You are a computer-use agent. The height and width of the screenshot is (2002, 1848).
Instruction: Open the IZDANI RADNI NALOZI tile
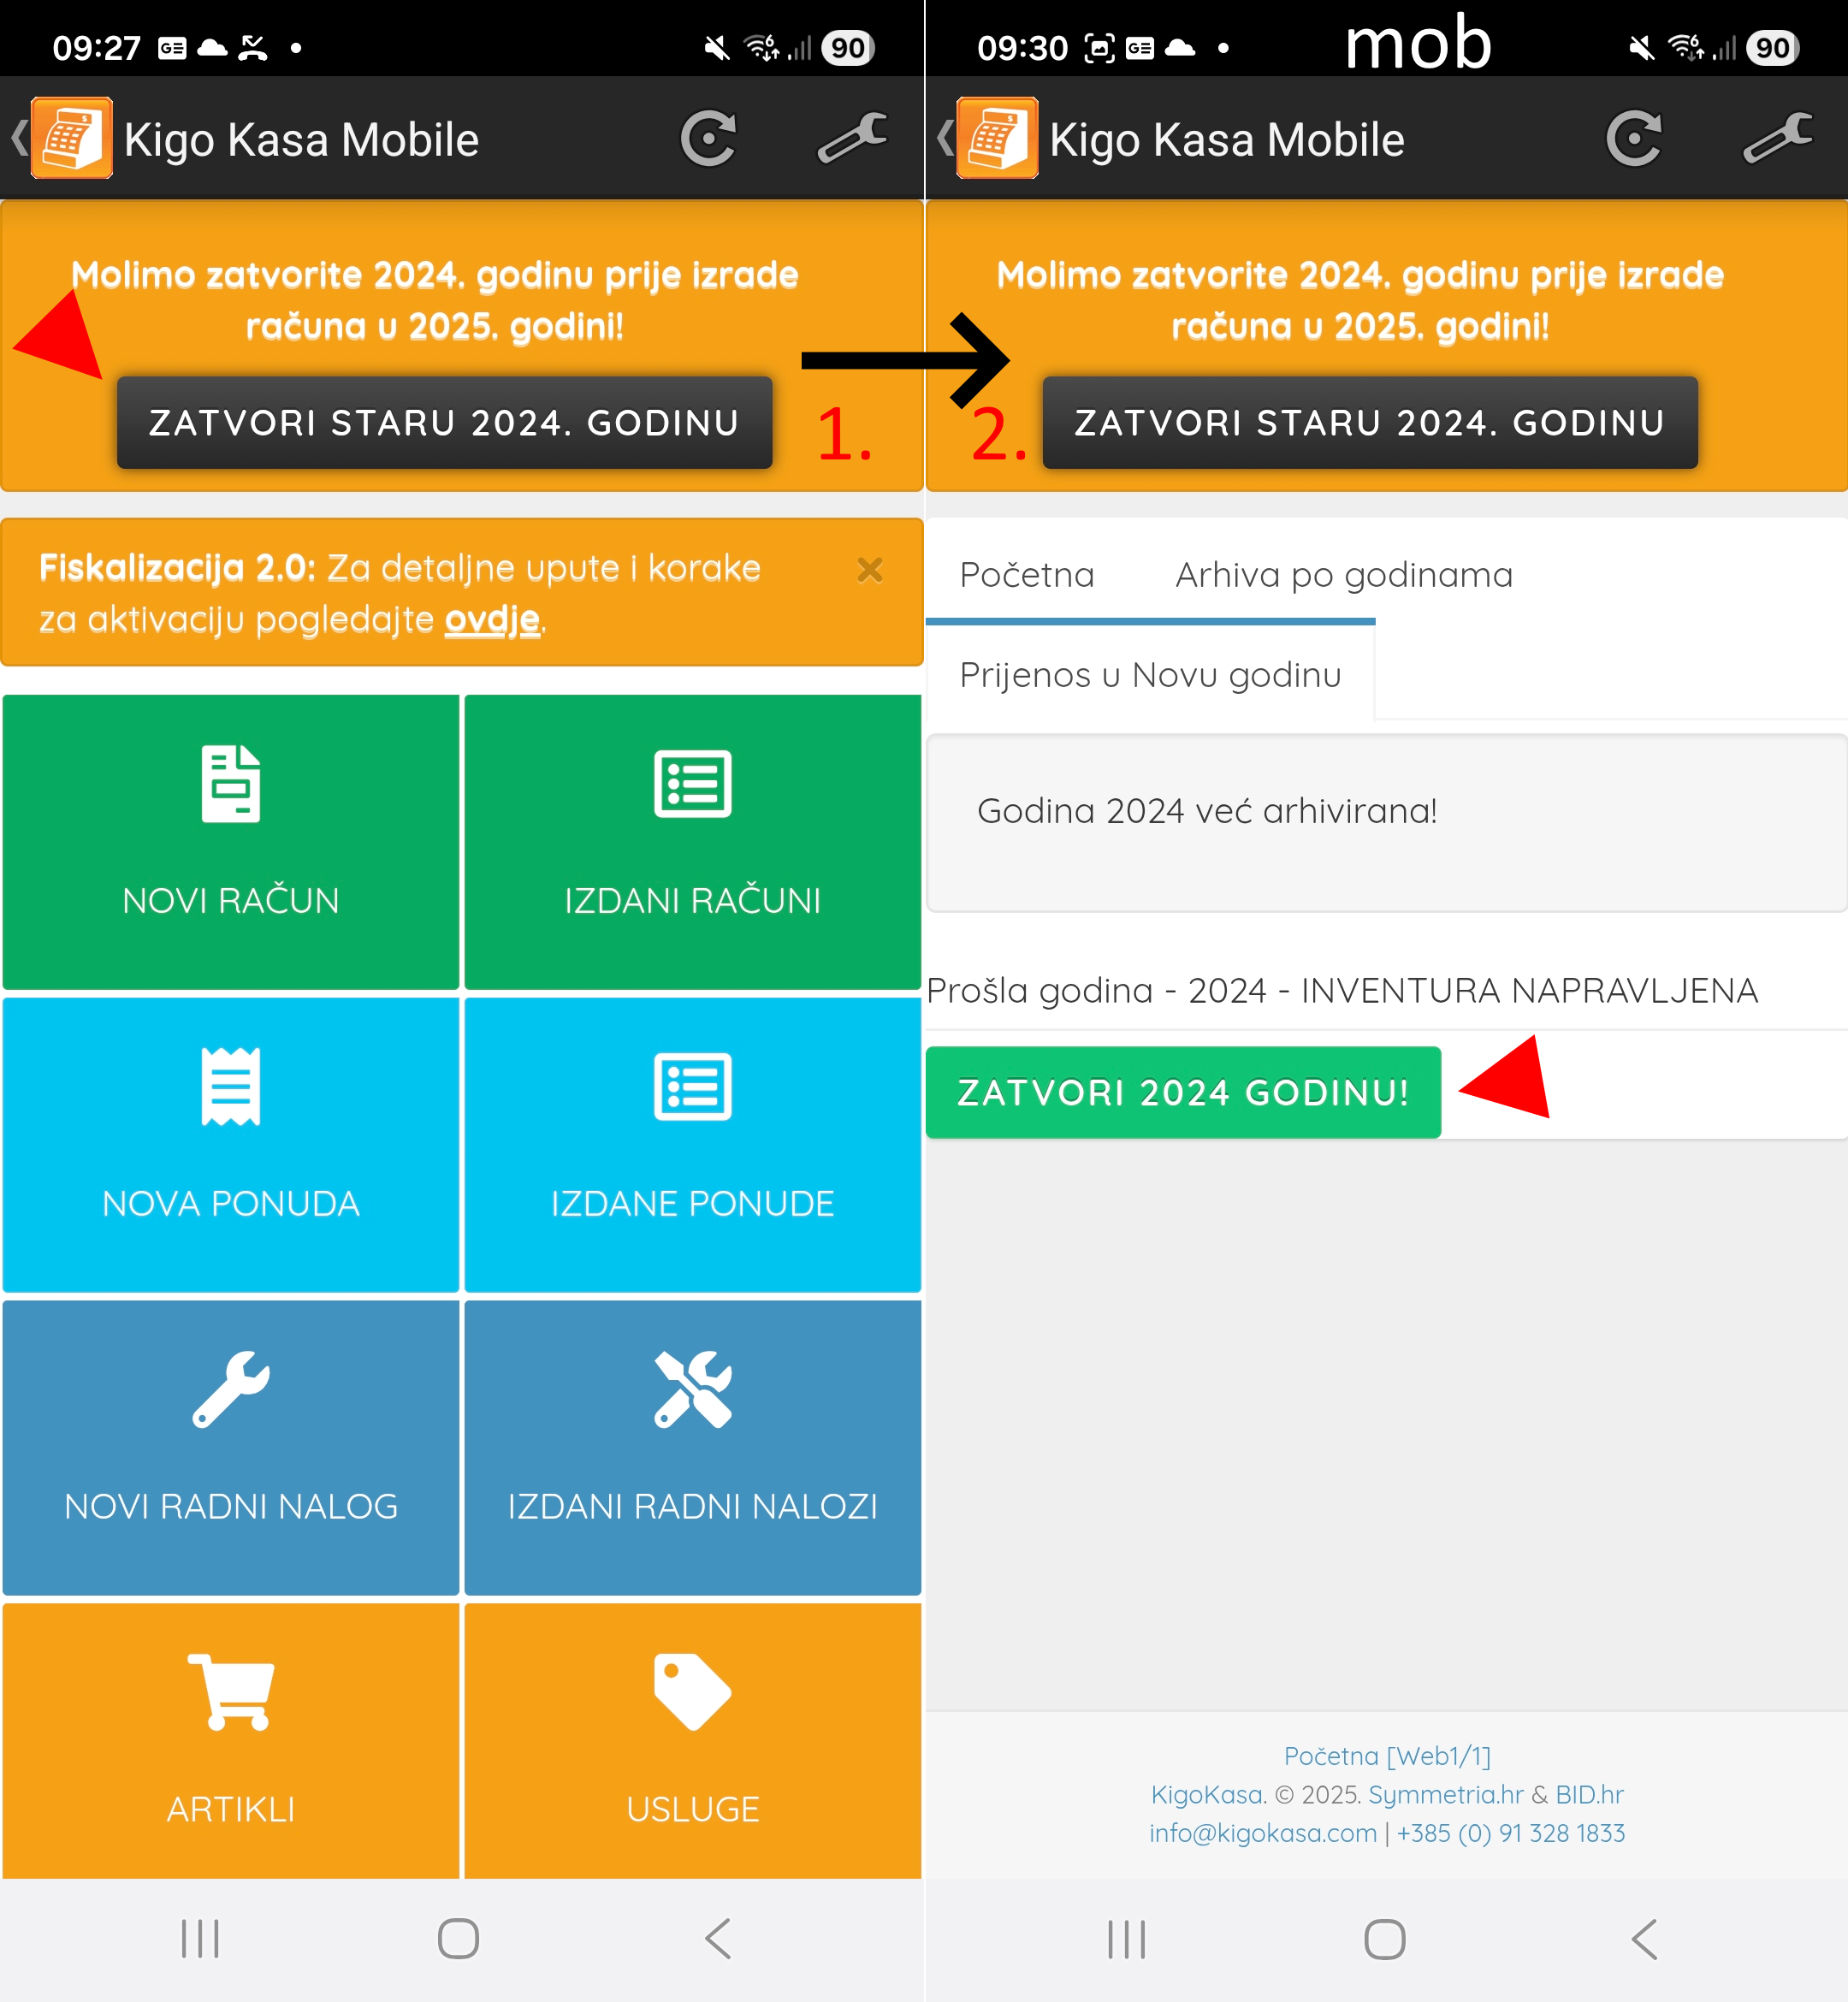[x=693, y=1448]
